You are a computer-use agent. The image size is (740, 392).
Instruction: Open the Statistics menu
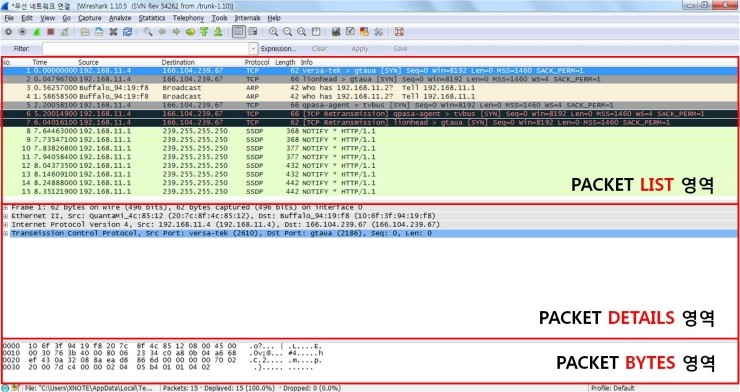pyautogui.click(x=151, y=18)
